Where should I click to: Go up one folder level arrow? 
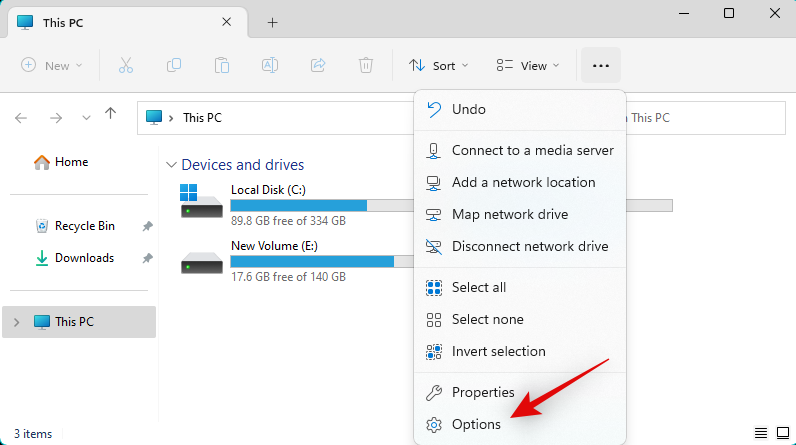pyautogui.click(x=110, y=117)
